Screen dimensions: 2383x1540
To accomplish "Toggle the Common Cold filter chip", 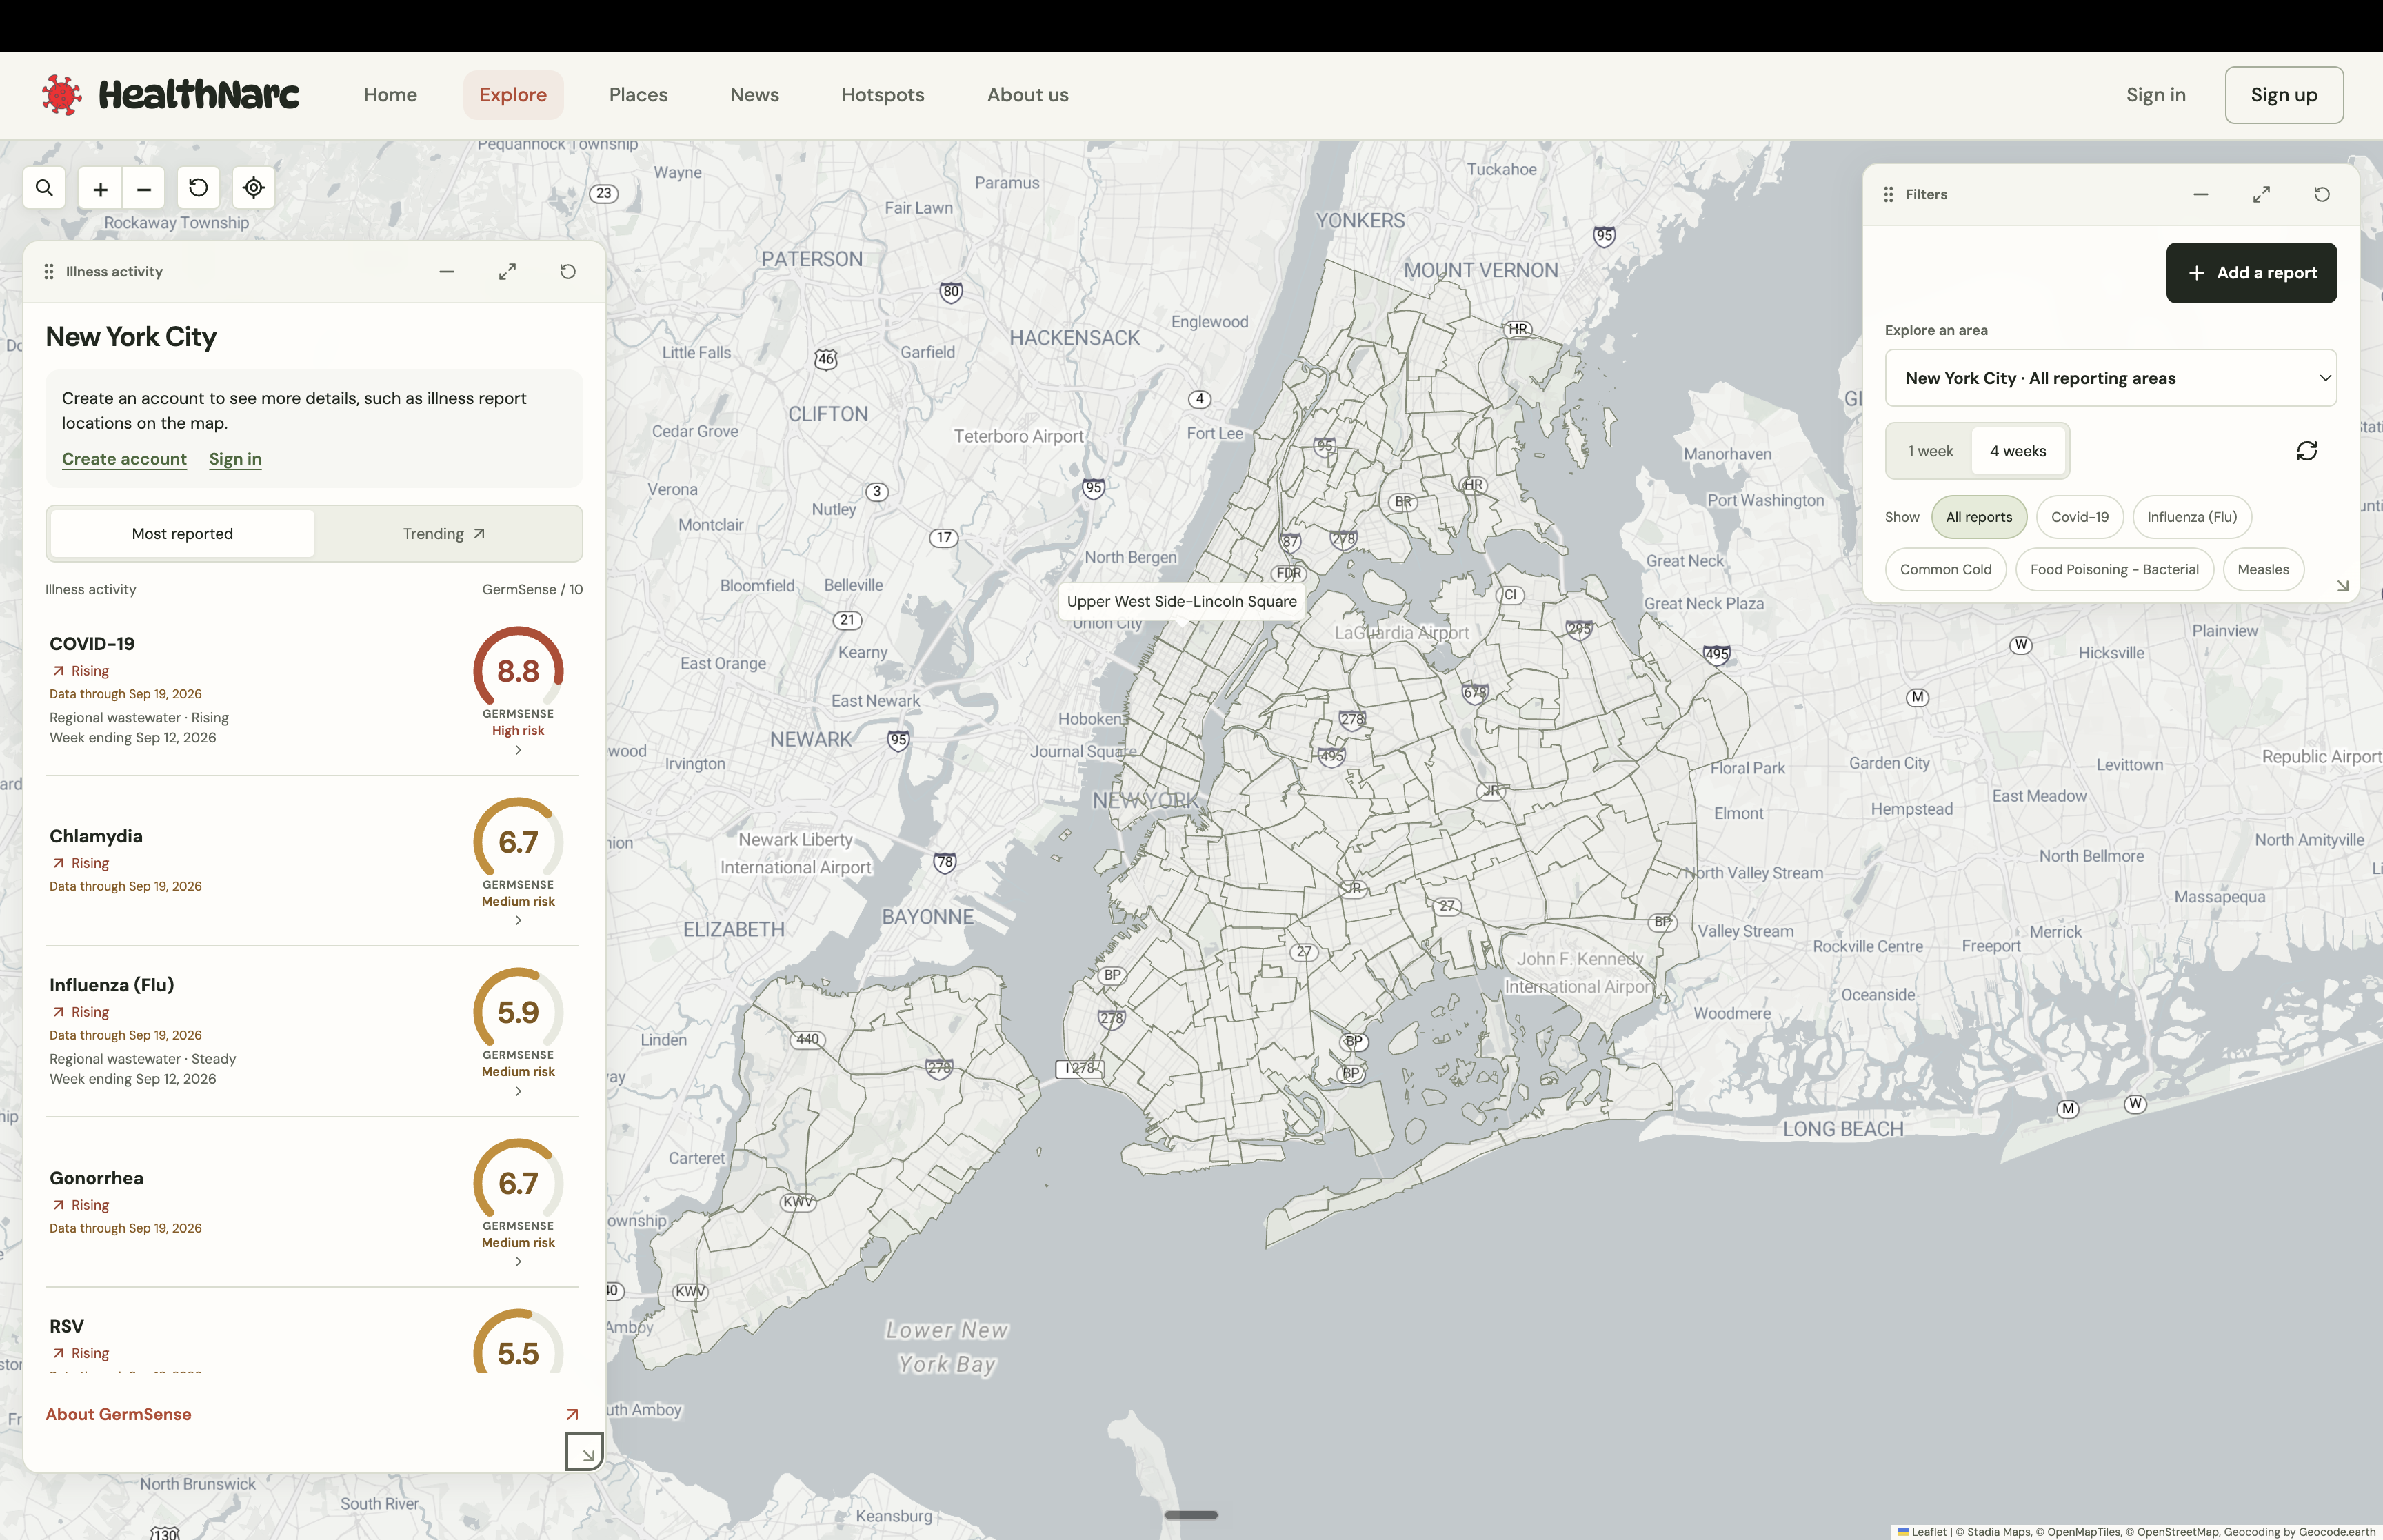I will (1946, 570).
